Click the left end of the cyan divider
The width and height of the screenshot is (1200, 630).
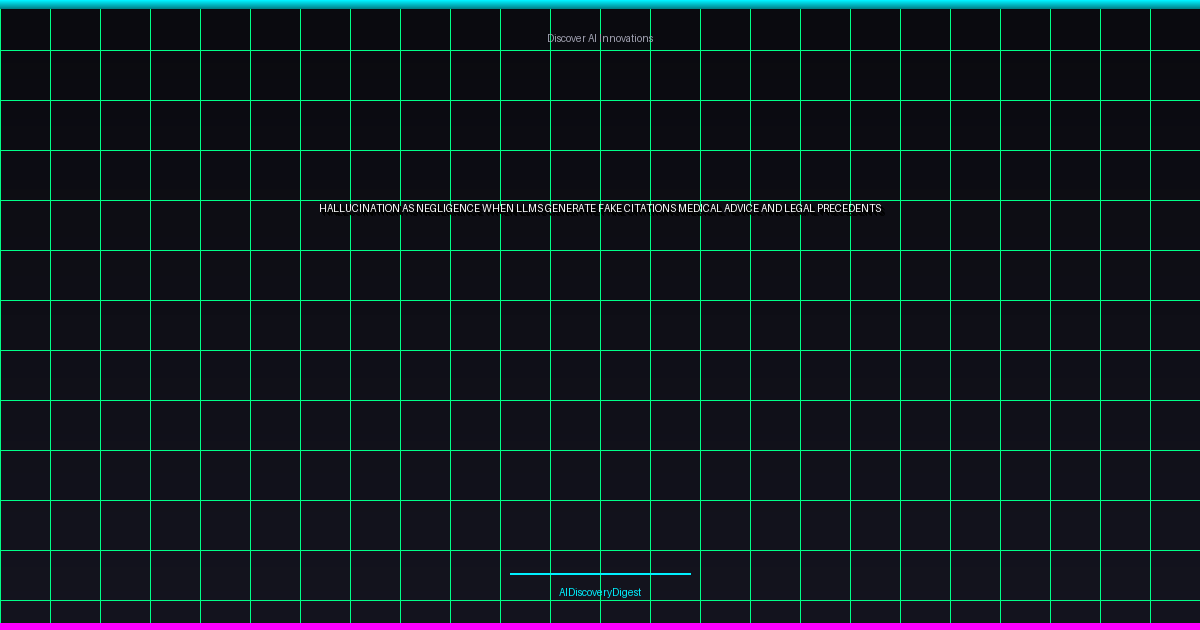(x=513, y=574)
